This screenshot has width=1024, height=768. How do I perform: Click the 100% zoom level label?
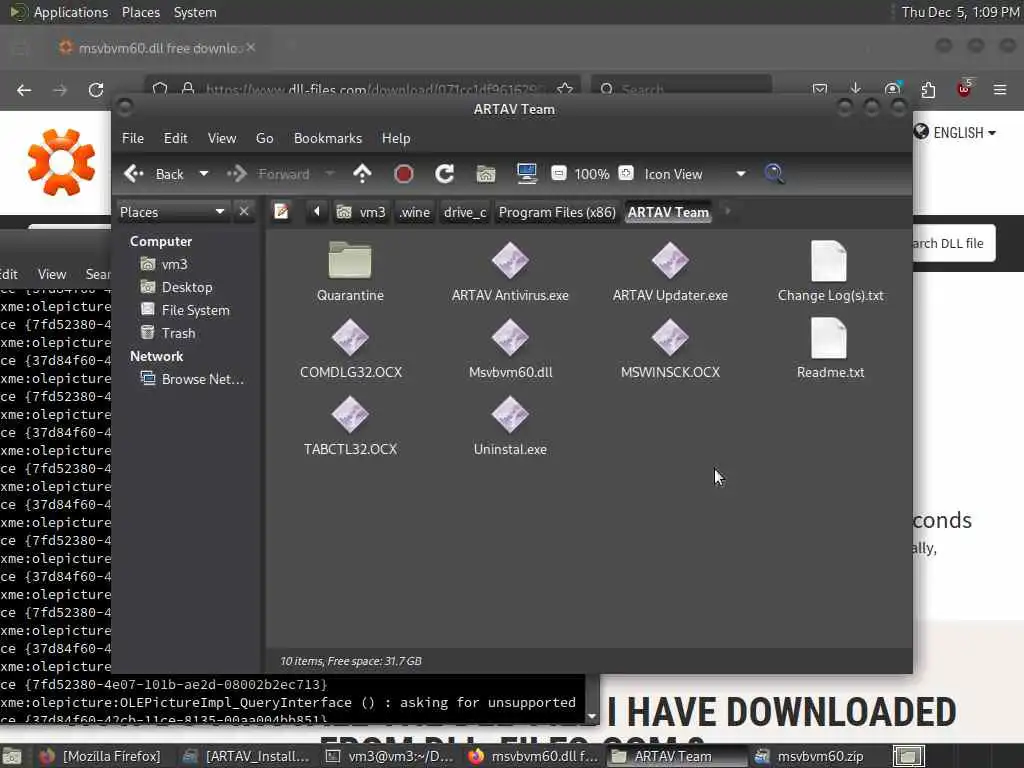592,174
